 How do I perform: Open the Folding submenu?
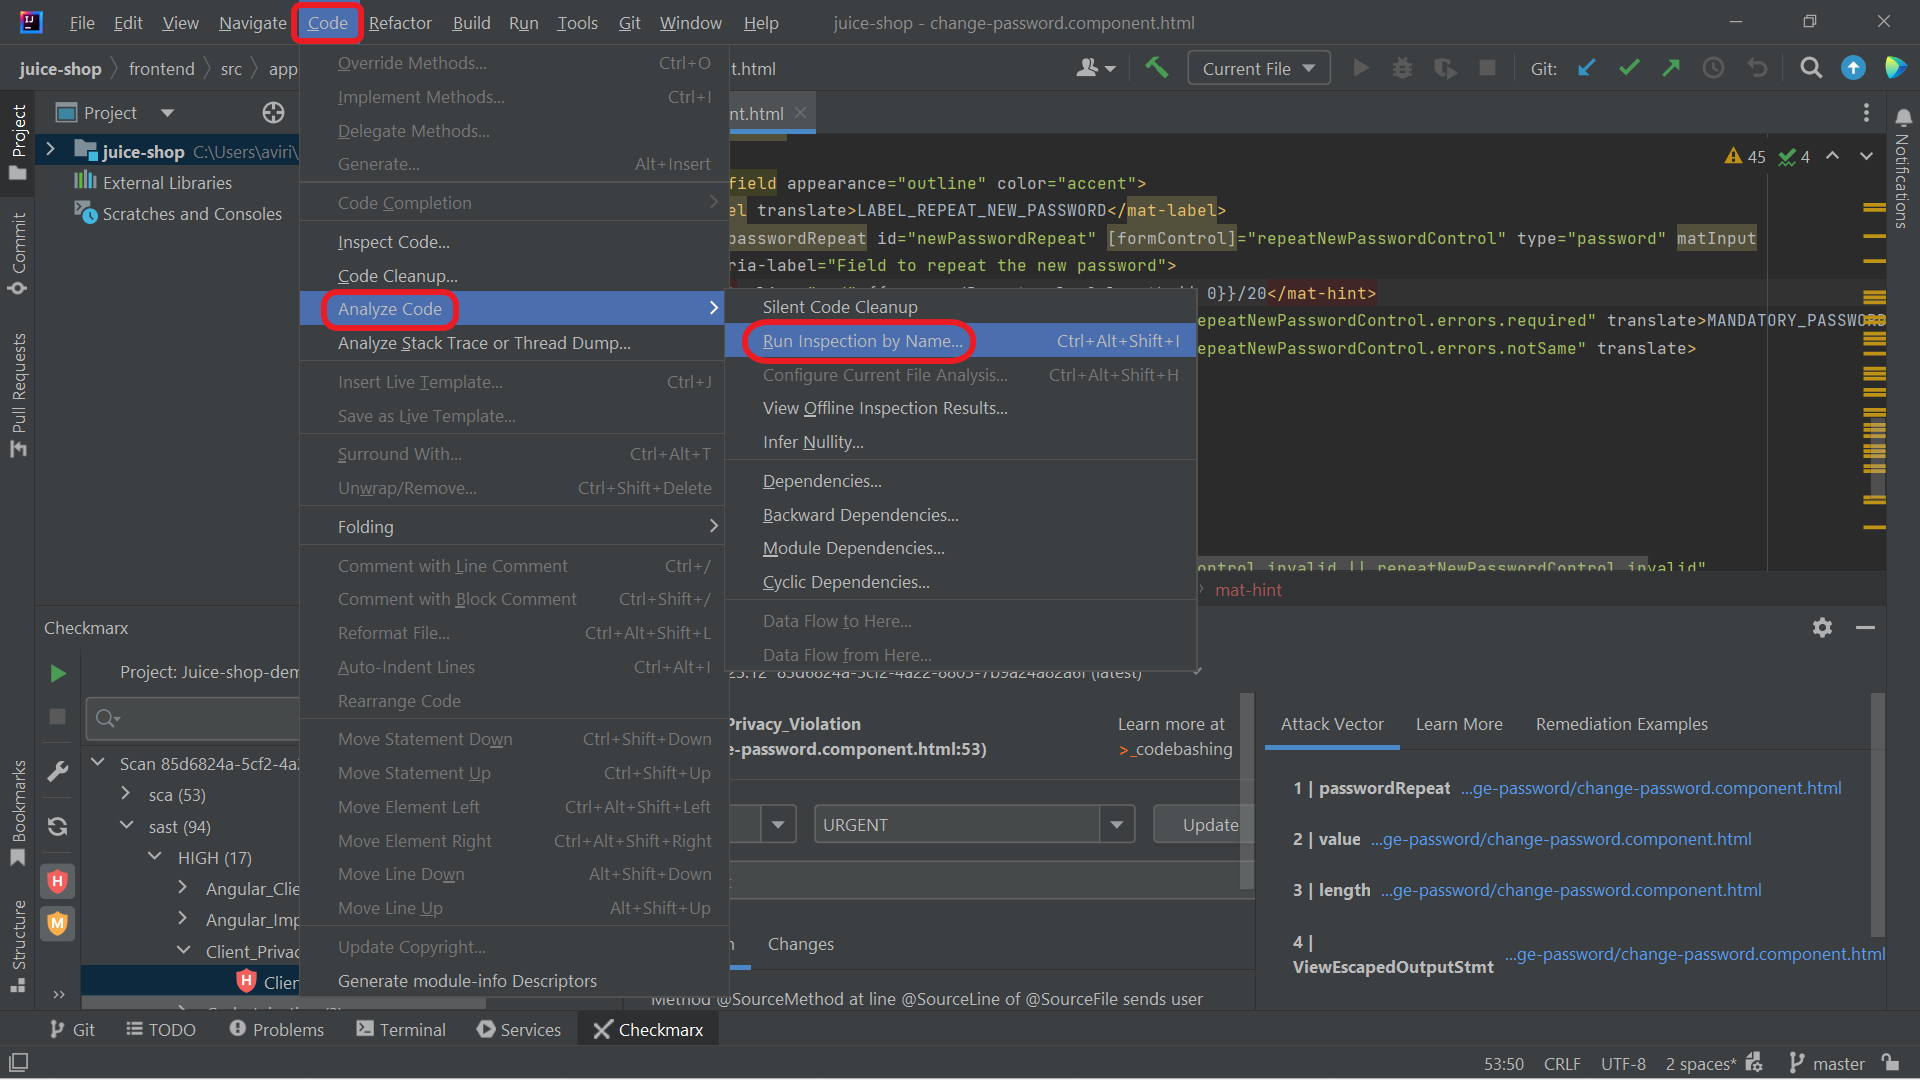click(x=513, y=527)
